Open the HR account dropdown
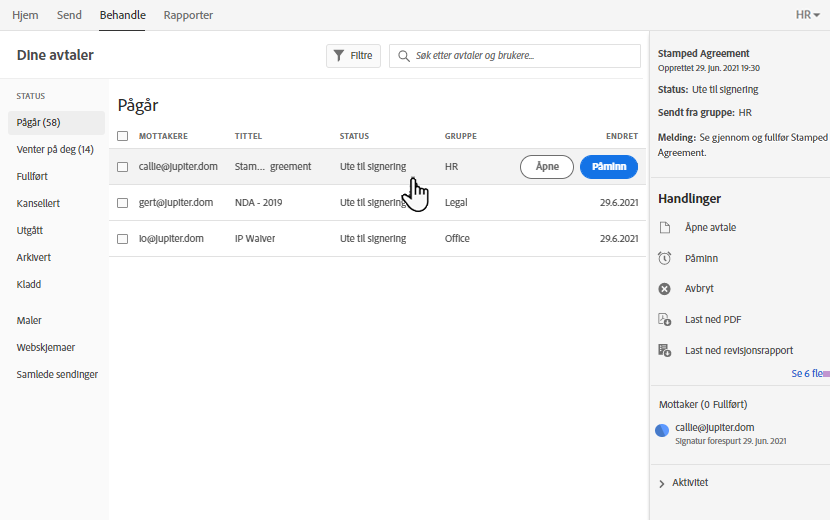The height and width of the screenshot is (520, 830). pyautogui.click(x=807, y=15)
